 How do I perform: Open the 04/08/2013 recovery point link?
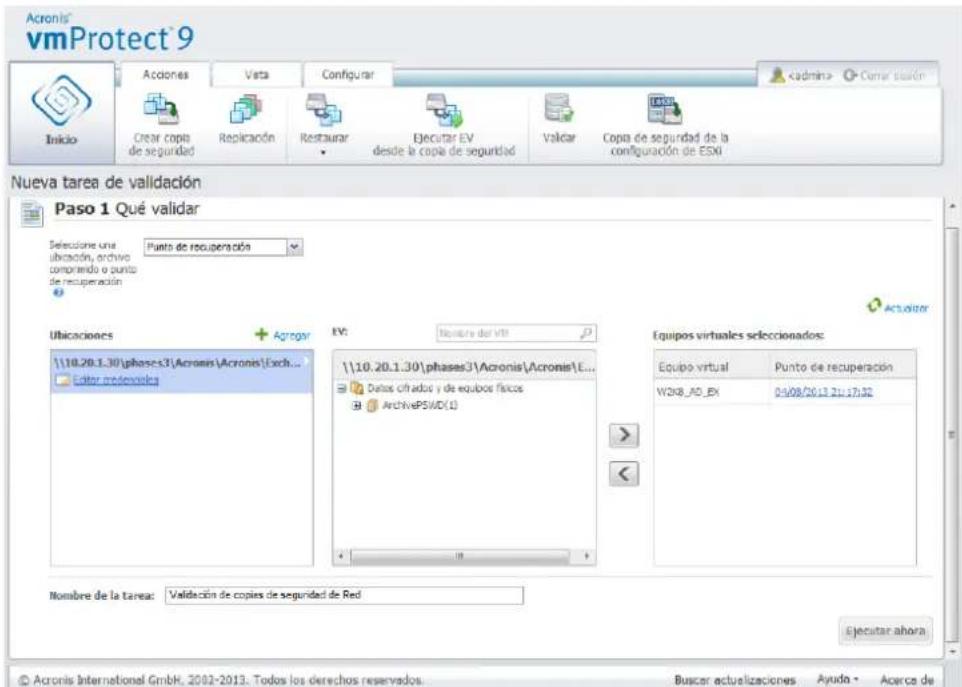824,391
